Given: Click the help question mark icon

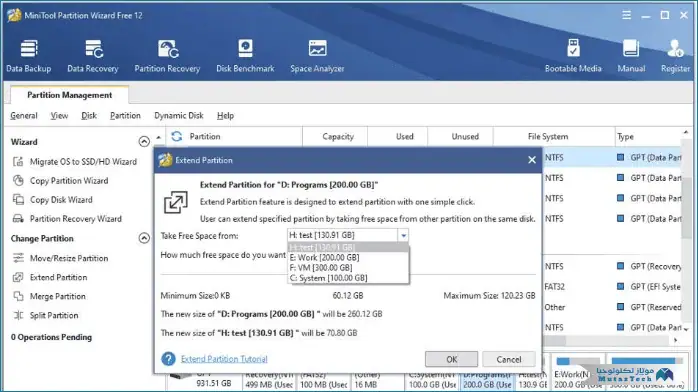Looking at the screenshot, I should point(168,359).
